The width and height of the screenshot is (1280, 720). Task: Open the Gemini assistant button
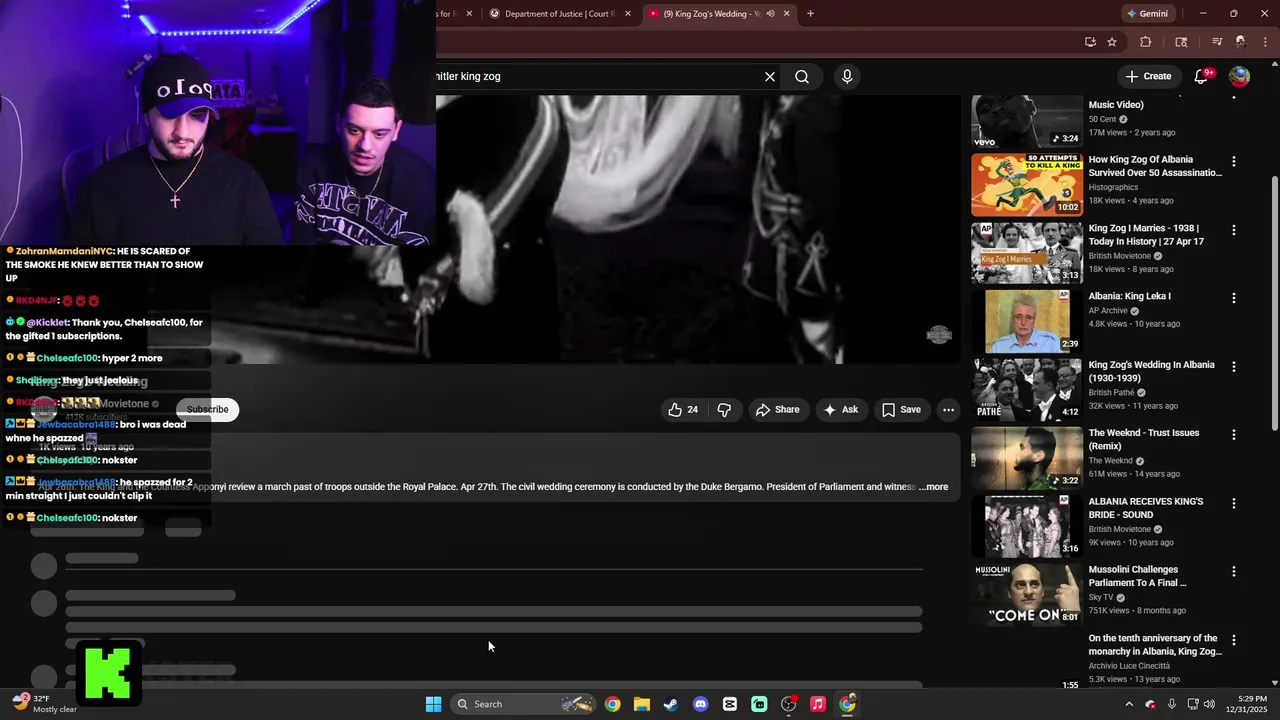(1147, 14)
